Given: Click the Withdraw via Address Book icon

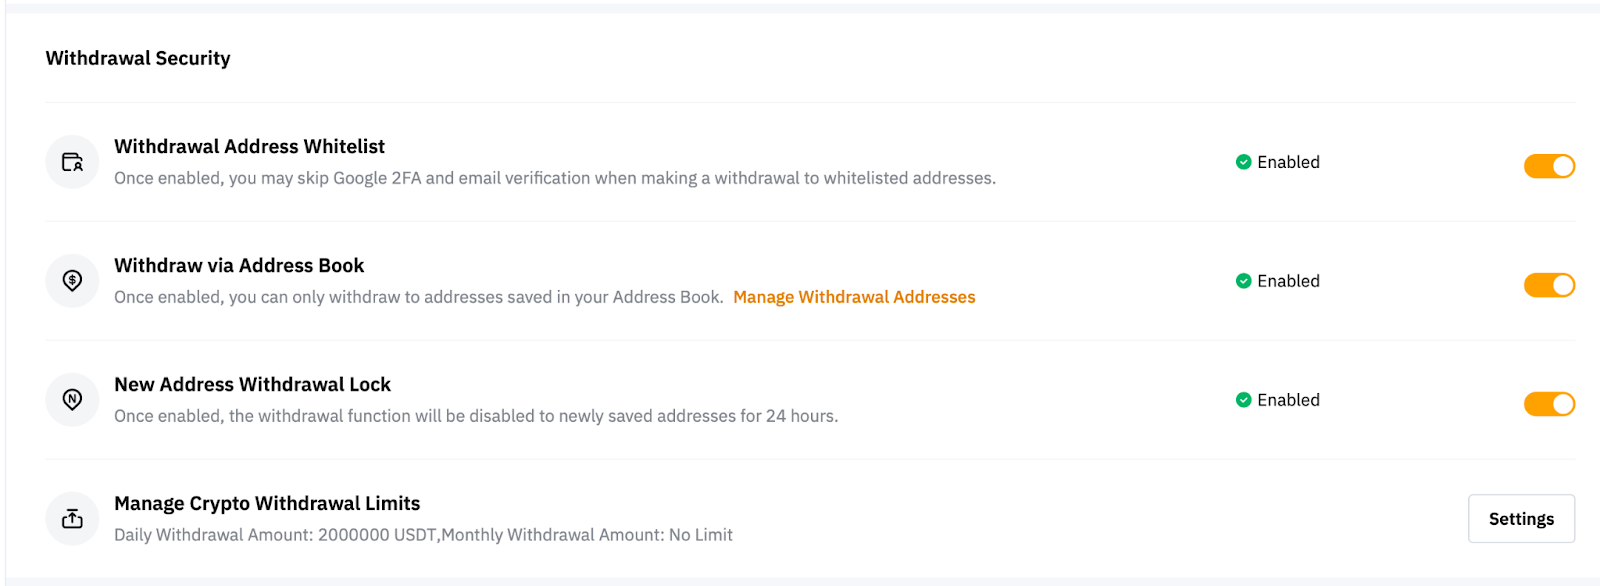Looking at the screenshot, I should pyautogui.click(x=72, y=281).
